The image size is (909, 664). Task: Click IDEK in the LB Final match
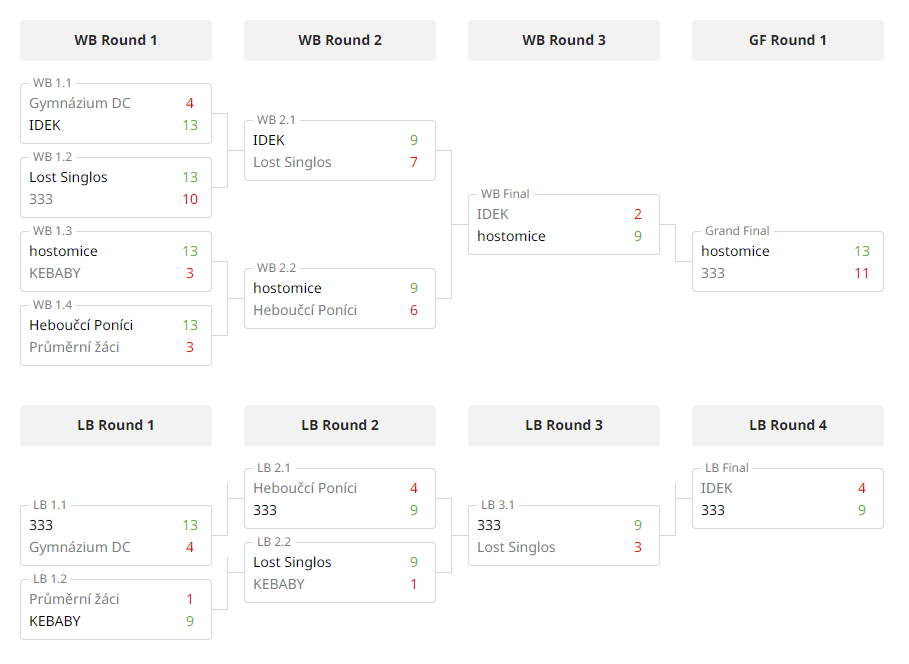717,488
